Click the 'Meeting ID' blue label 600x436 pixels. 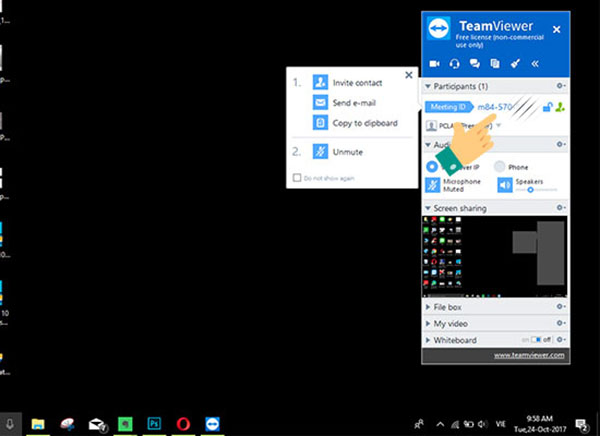tap(448, 107)
